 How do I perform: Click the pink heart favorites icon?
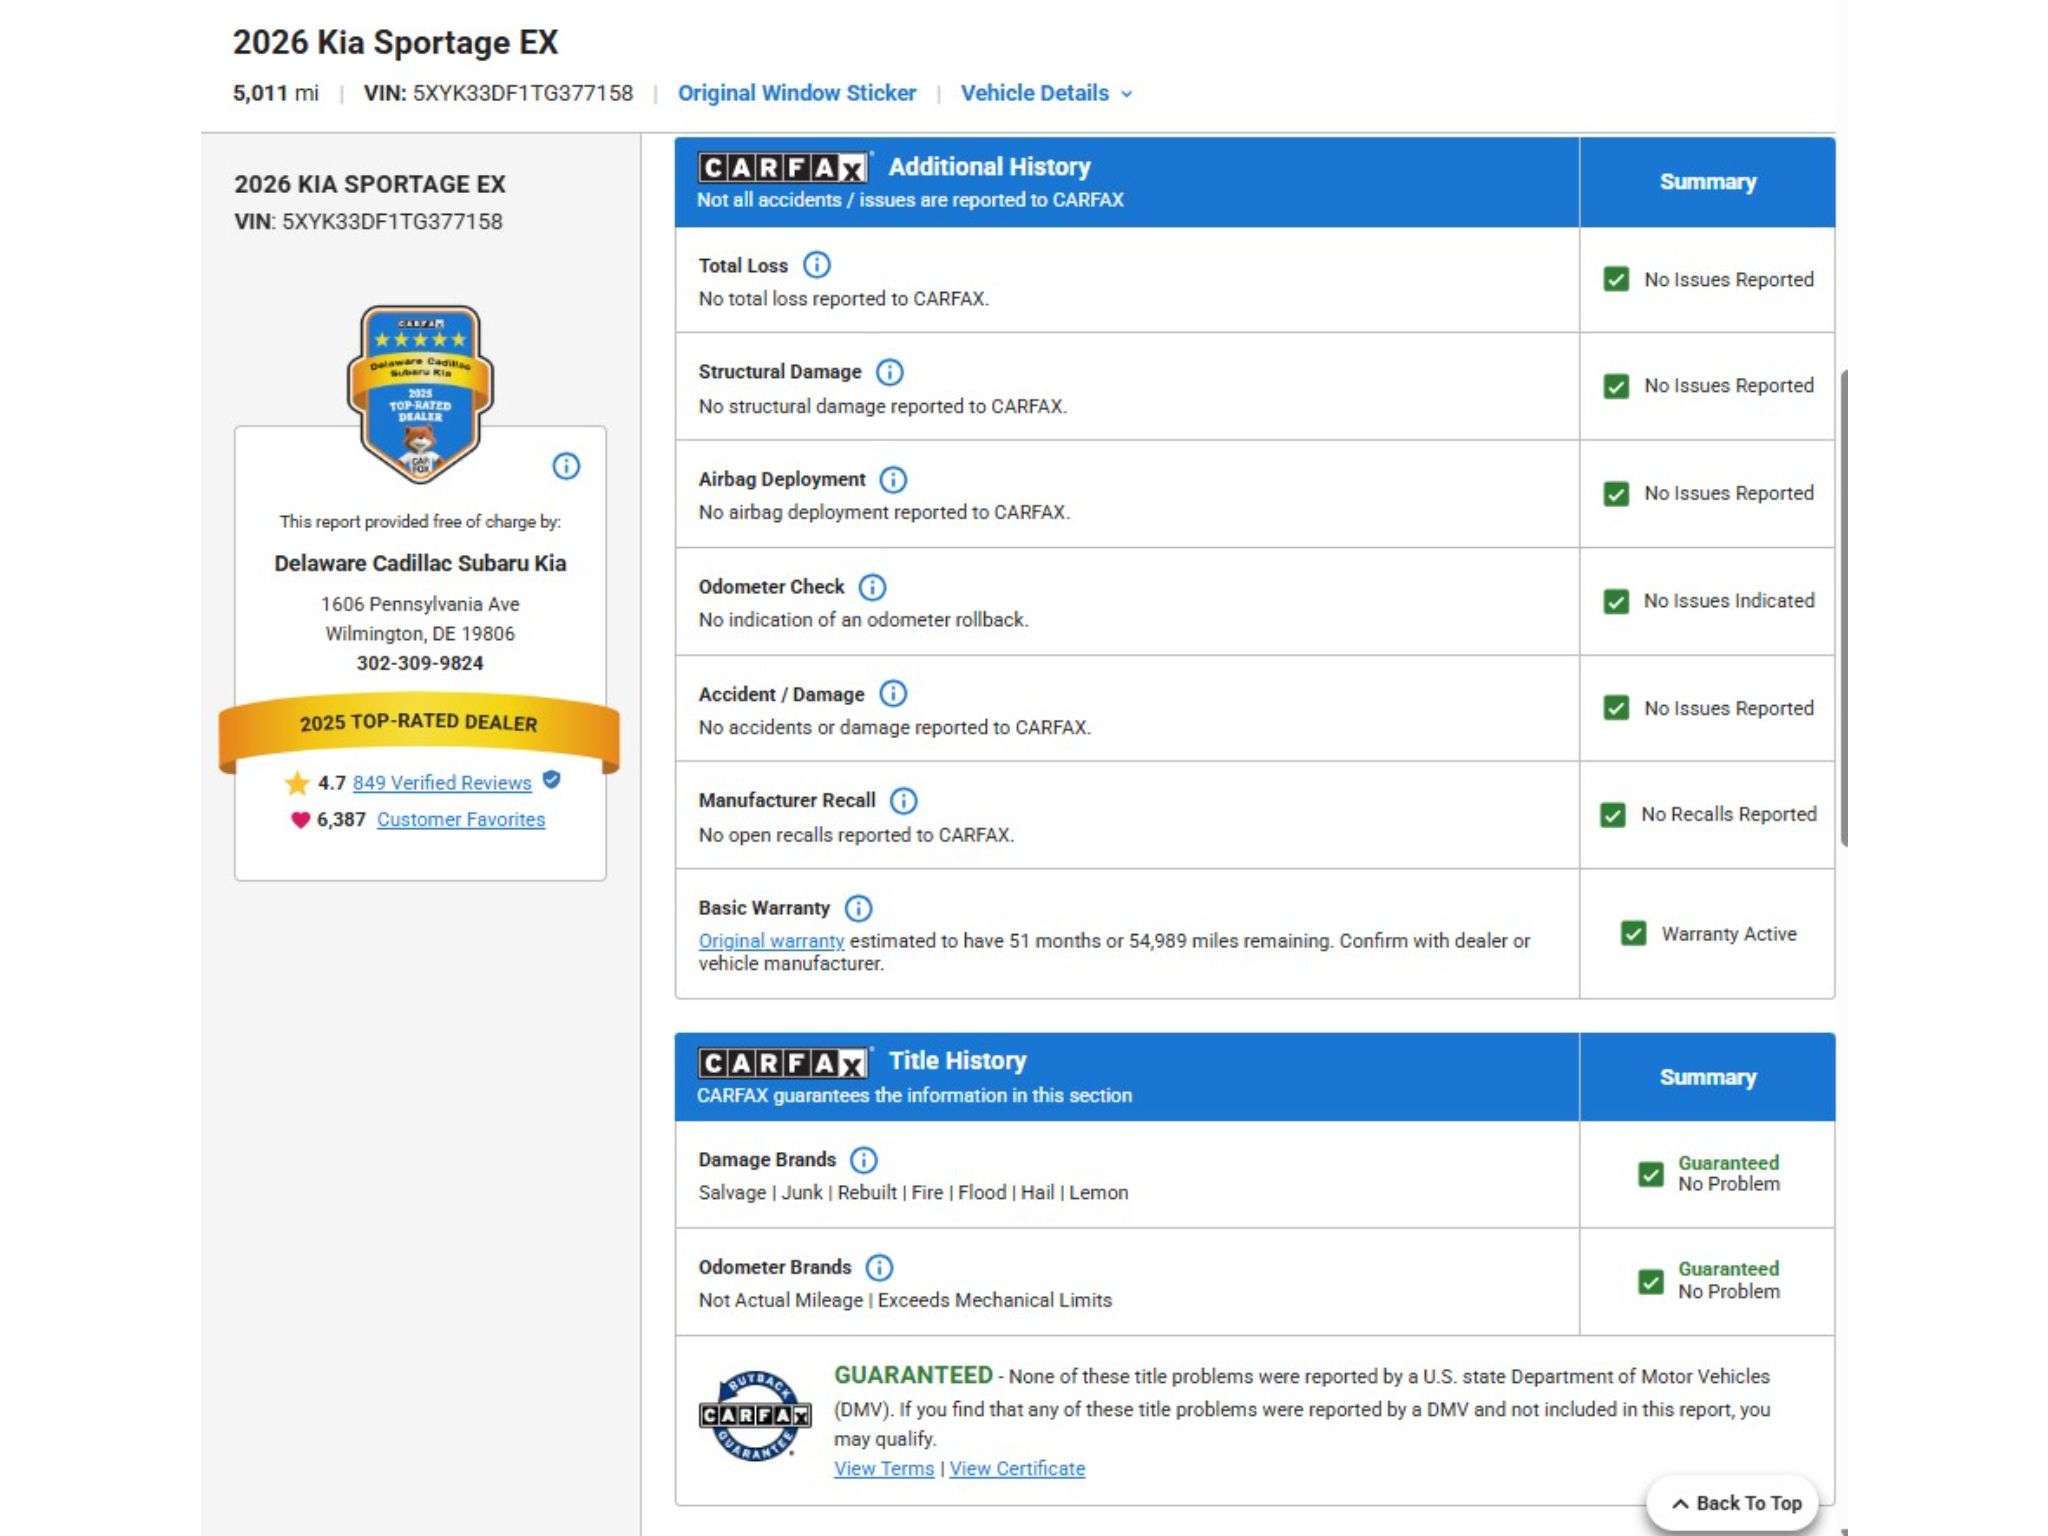300,820
